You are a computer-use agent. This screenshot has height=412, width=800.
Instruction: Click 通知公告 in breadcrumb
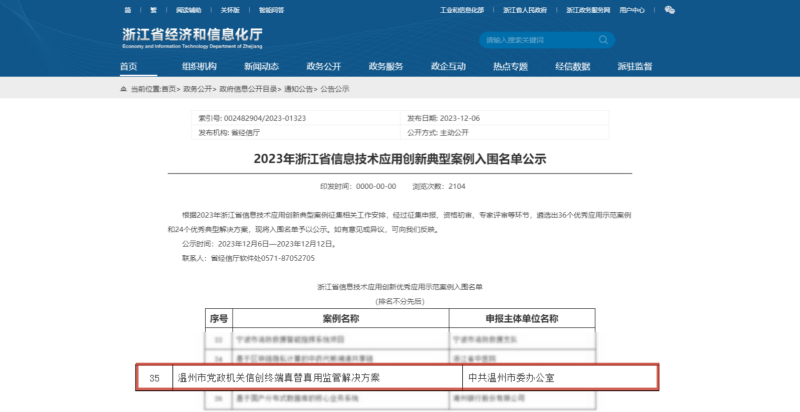coord(298,89)
